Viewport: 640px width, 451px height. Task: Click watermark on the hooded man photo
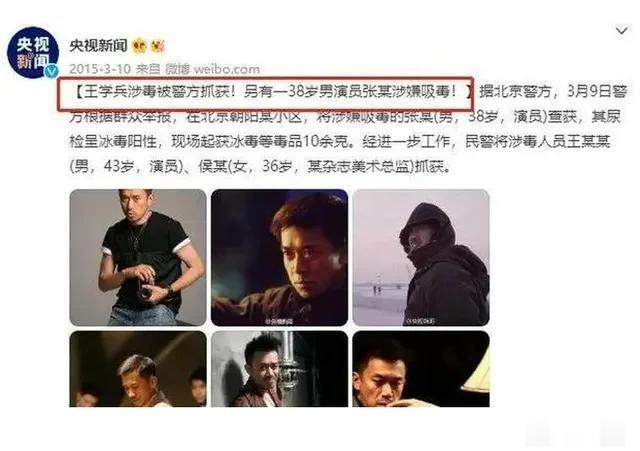(x=420, y=321)
